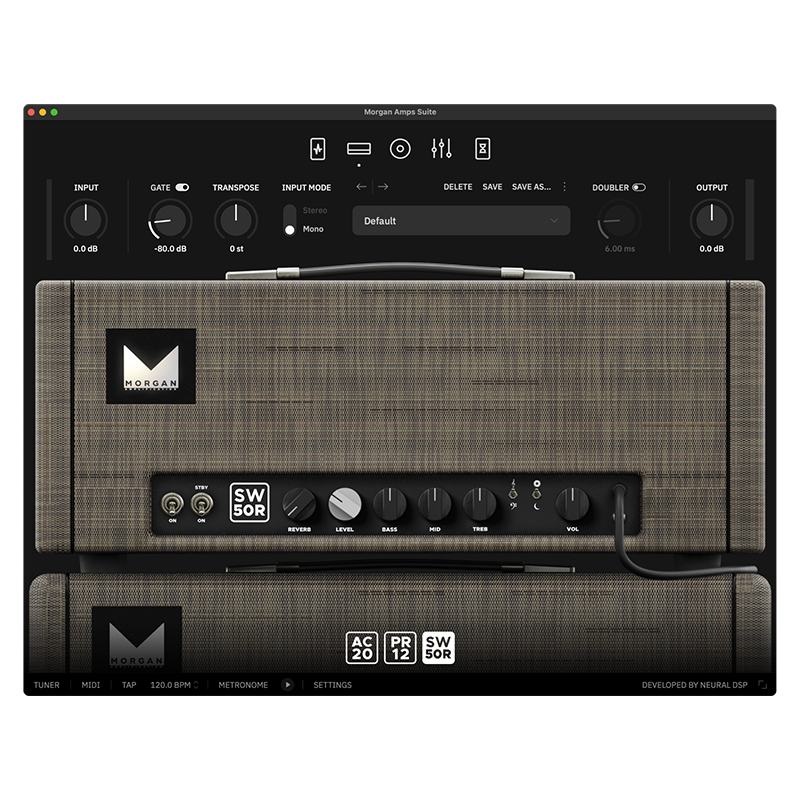Viewport: 800px width, 800px height.
Task: Click the GATE threshold knob
Action: pos(170,219)
